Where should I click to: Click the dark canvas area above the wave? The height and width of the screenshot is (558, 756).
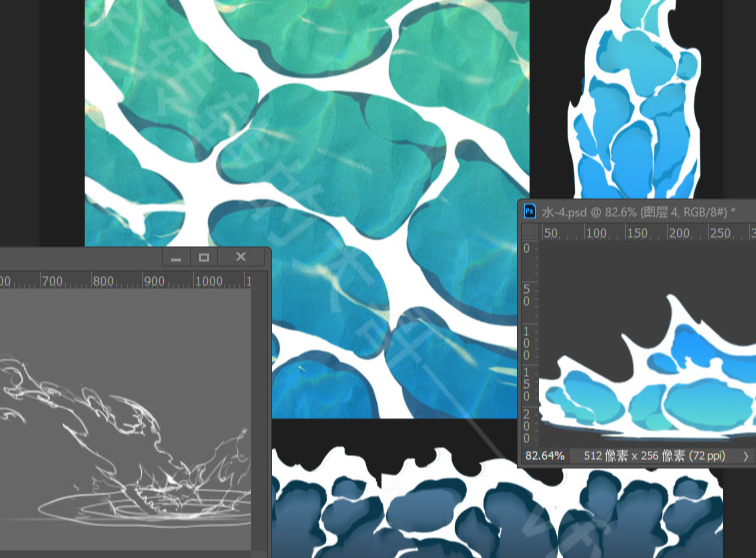click(640, 270)
